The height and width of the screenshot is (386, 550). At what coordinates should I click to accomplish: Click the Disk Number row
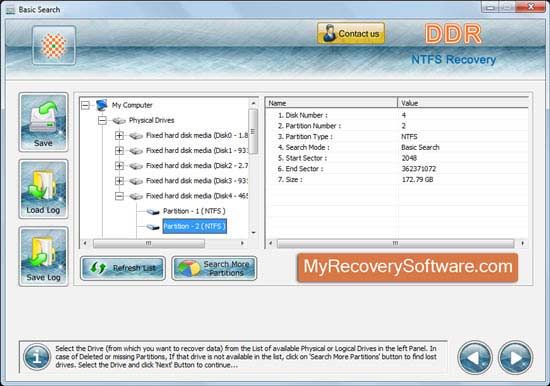pos(397,115)
